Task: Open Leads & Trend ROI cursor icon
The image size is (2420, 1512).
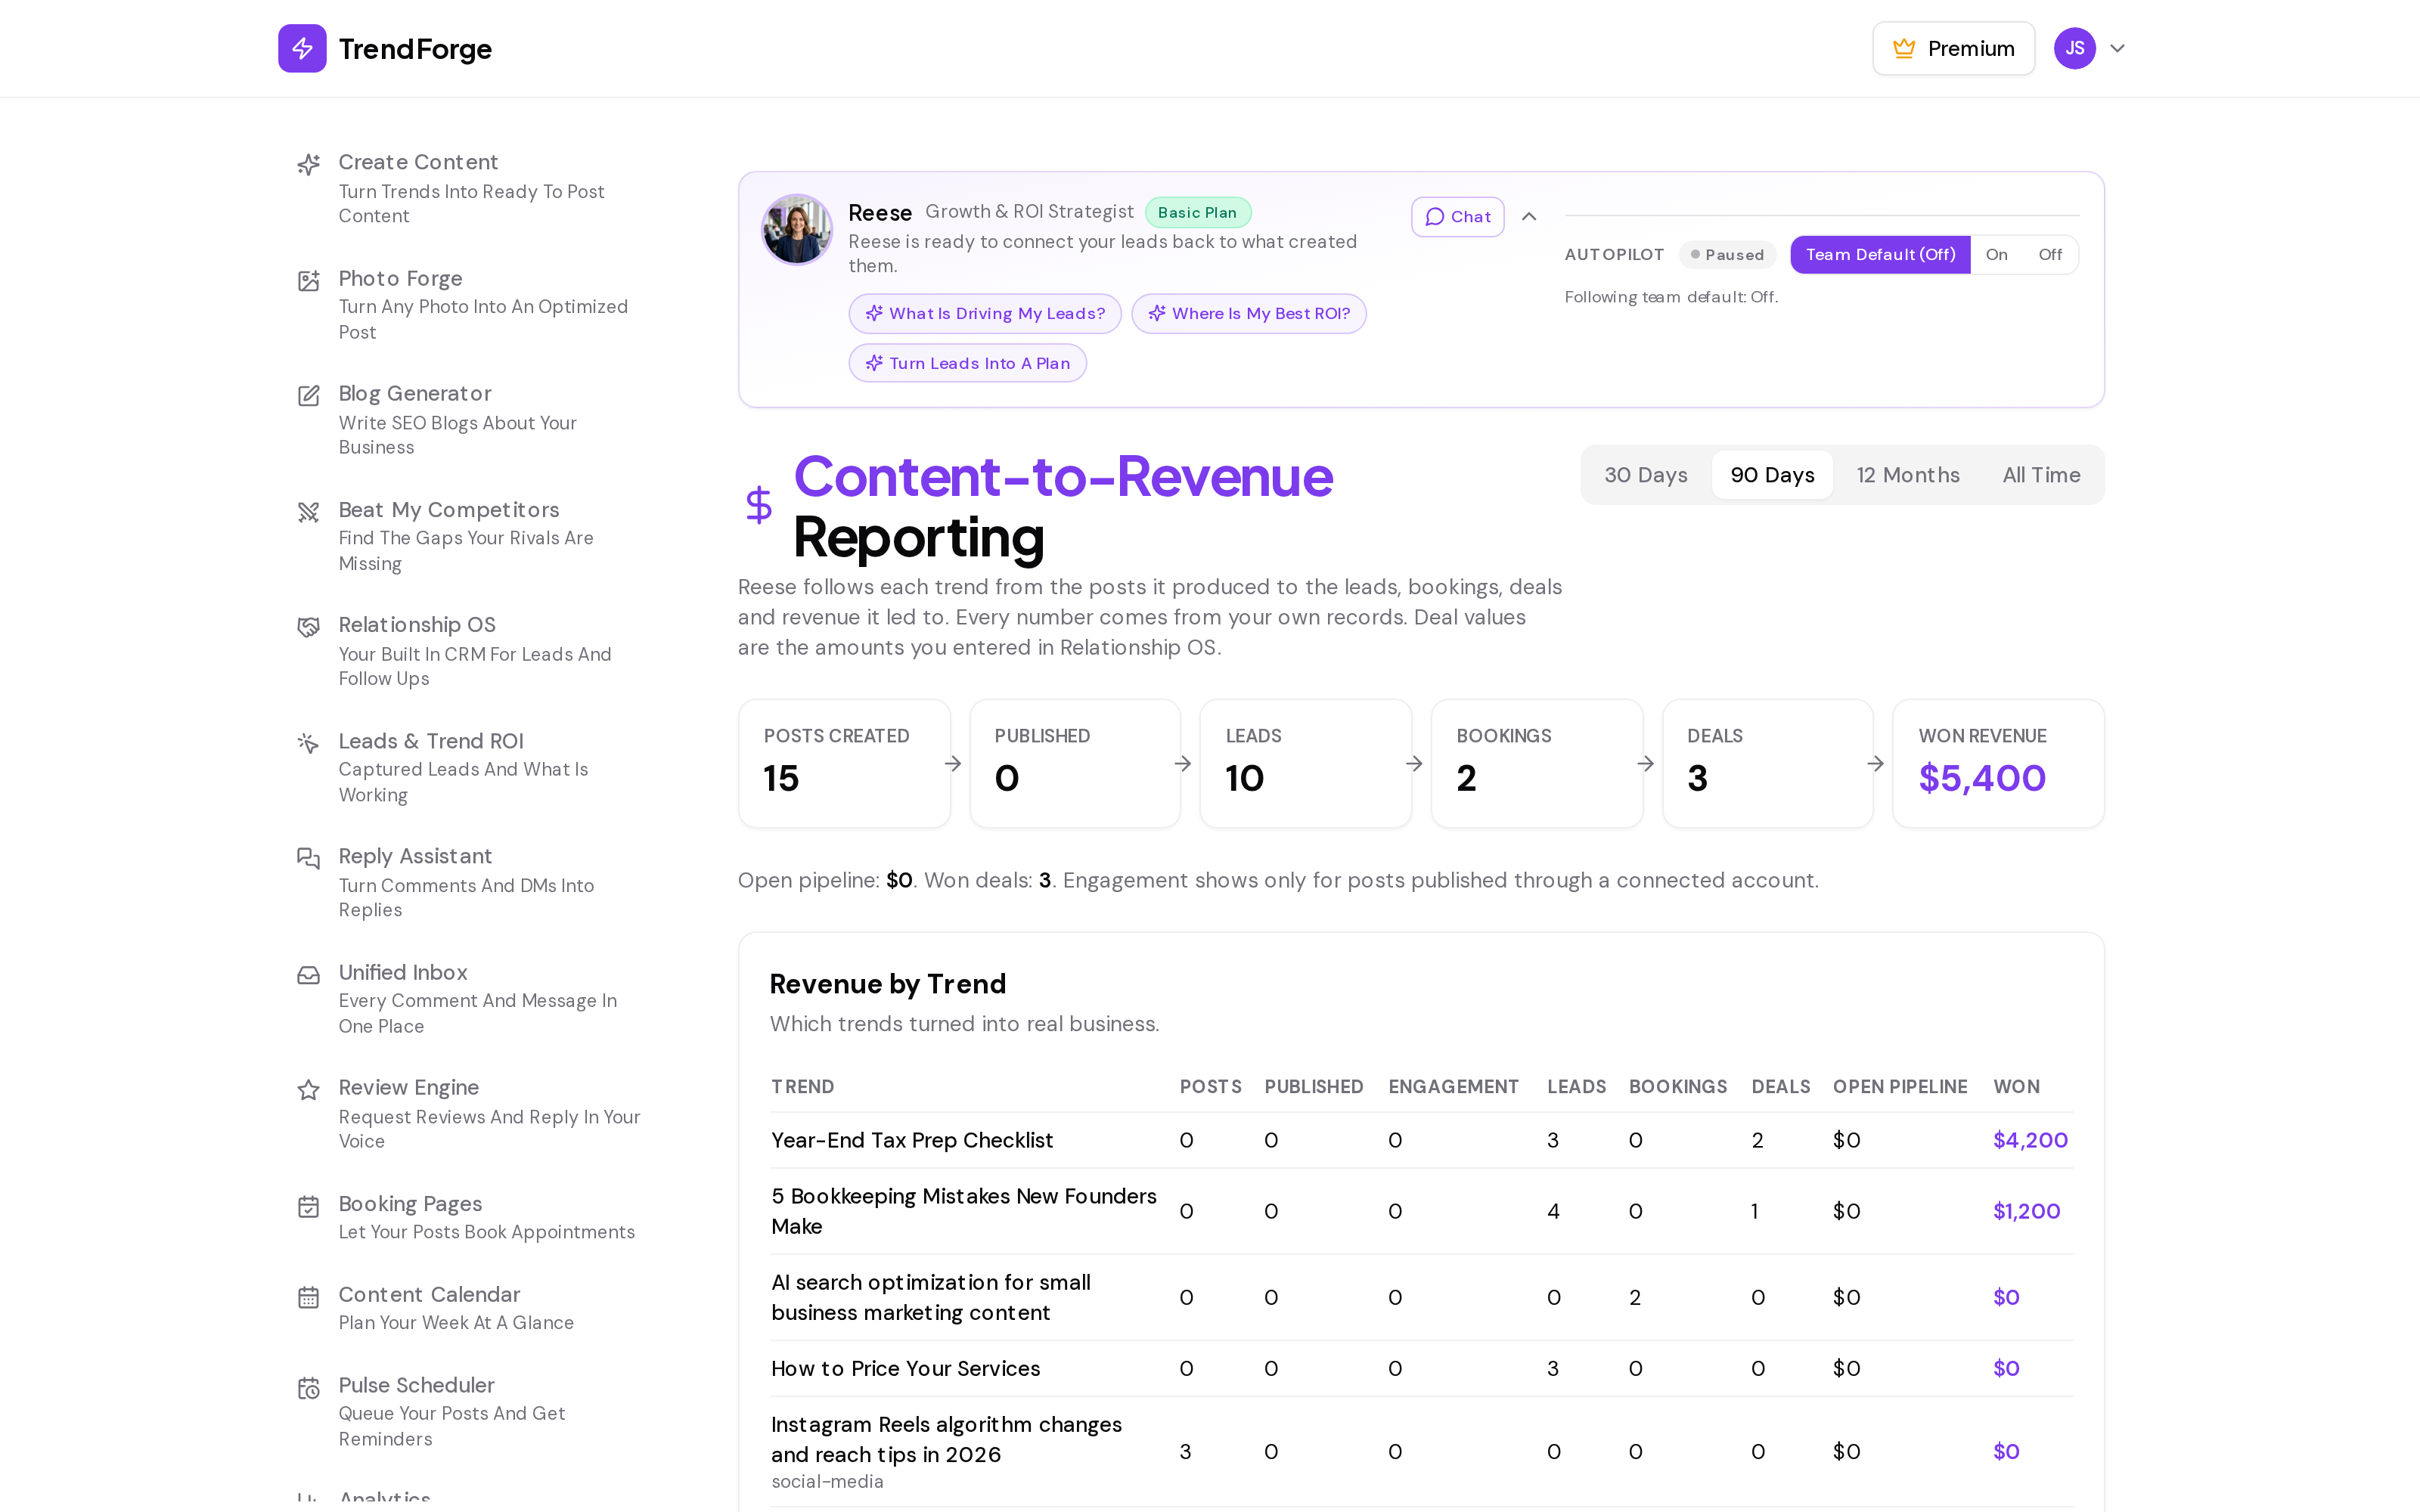Action: click(x=309, y=743)
